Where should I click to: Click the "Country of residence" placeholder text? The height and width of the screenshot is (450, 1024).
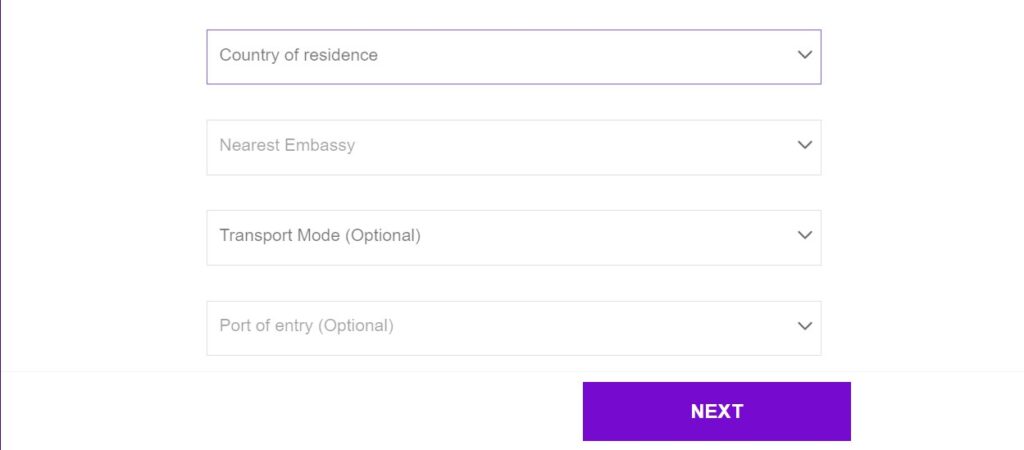pyautogui.click(x=298, y=55)
